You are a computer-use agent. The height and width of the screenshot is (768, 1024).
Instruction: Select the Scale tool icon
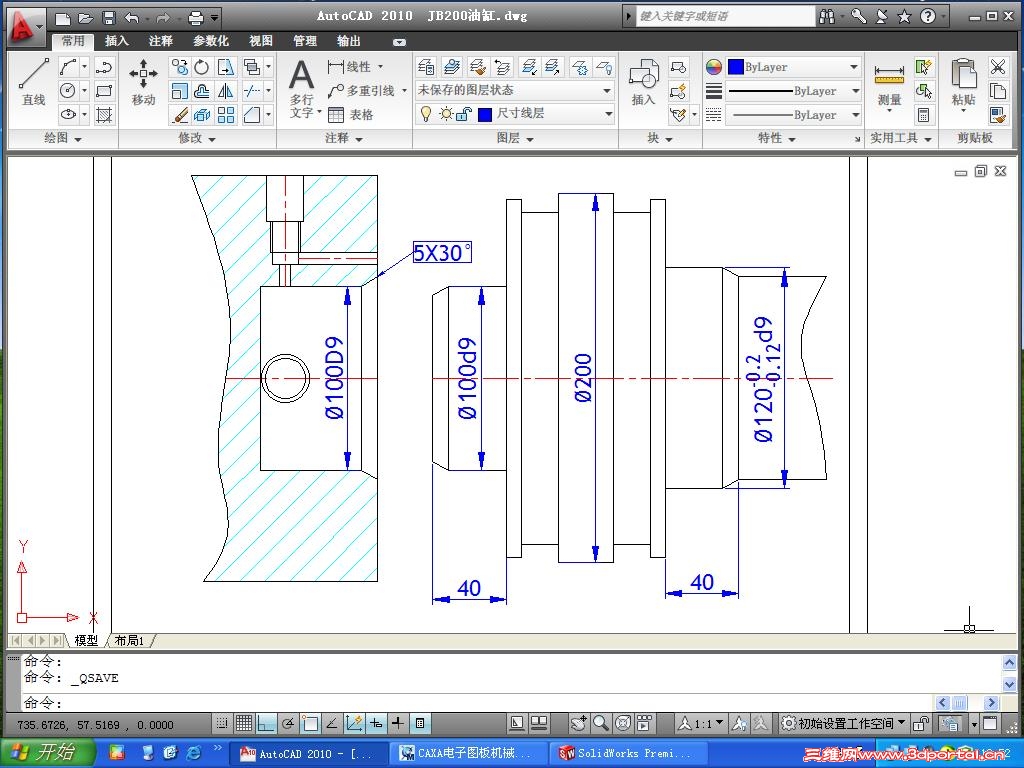(x=179, y=91)
